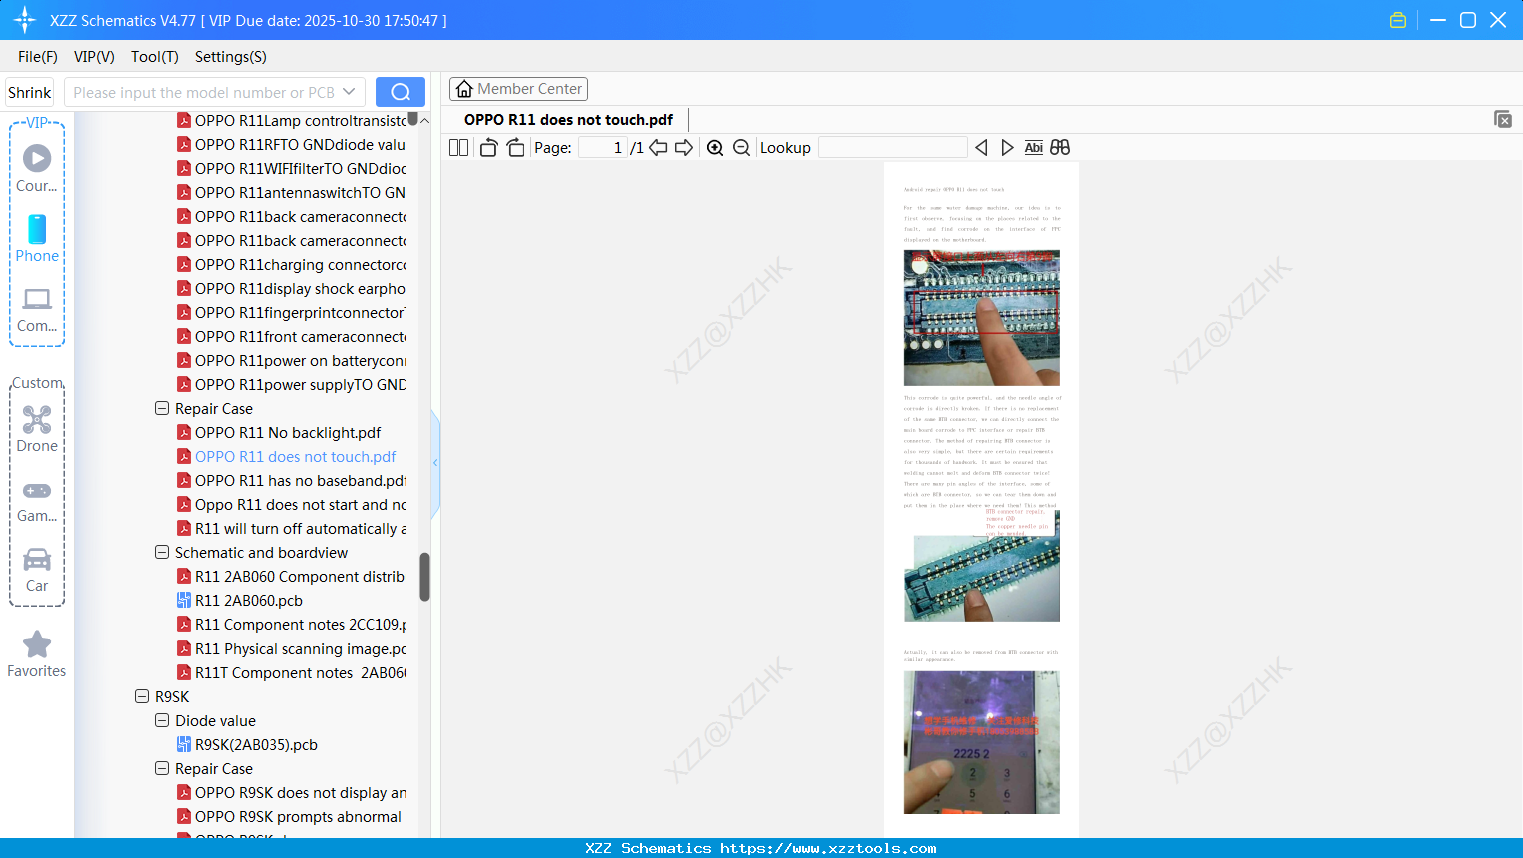Open R11 2AB060 Component distribution file
The width and height of the screenshot is (1523, 858).
300,577
